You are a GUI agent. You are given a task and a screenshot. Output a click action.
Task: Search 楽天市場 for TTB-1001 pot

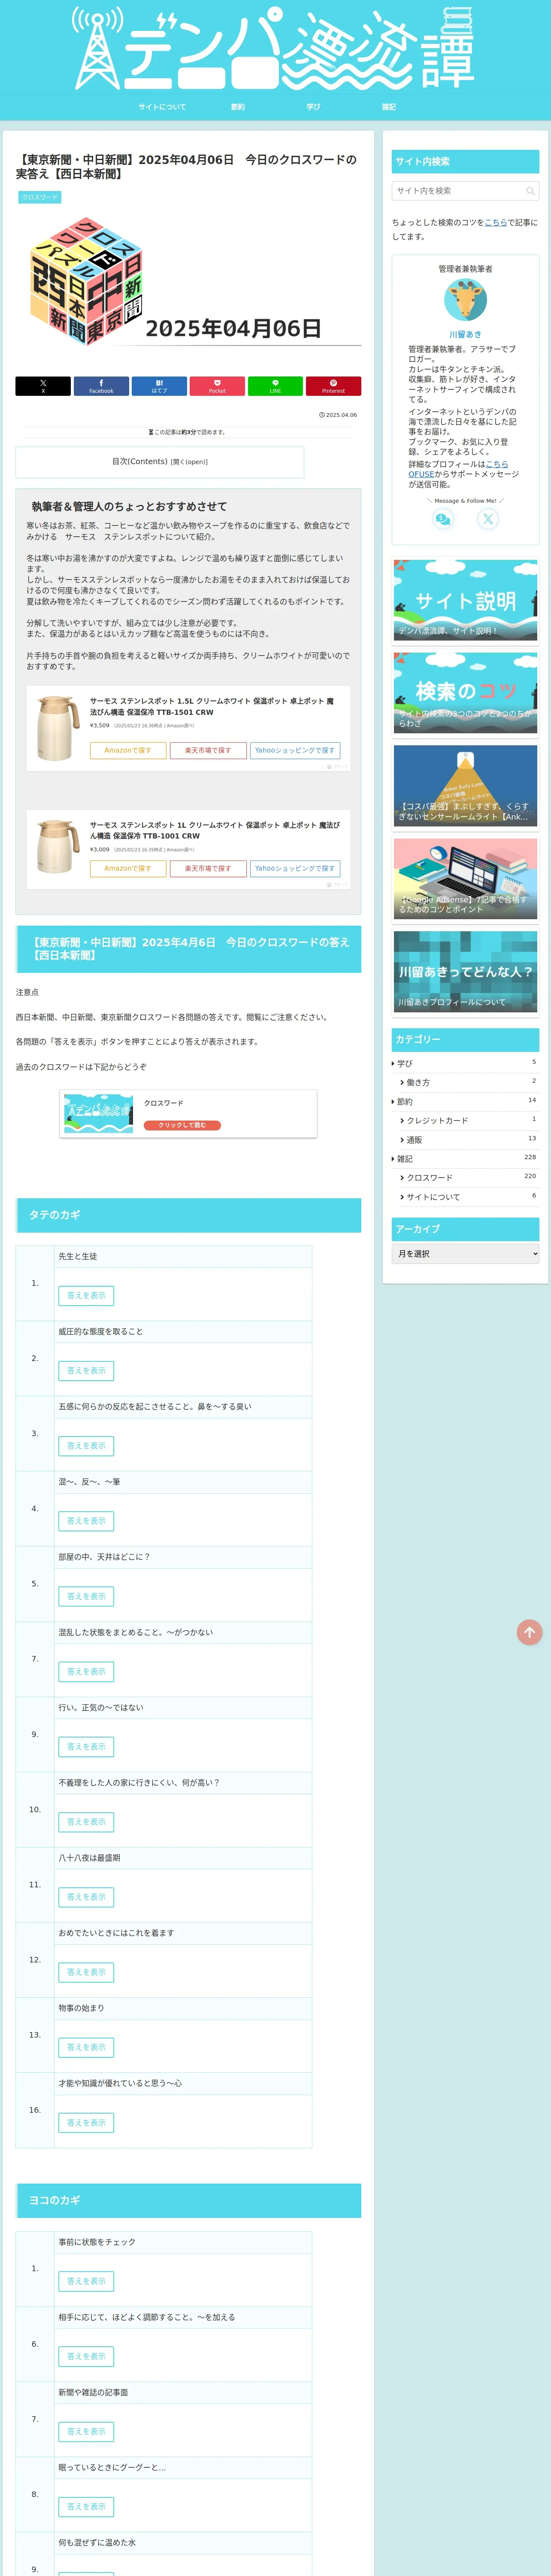(x=208, y=868)
